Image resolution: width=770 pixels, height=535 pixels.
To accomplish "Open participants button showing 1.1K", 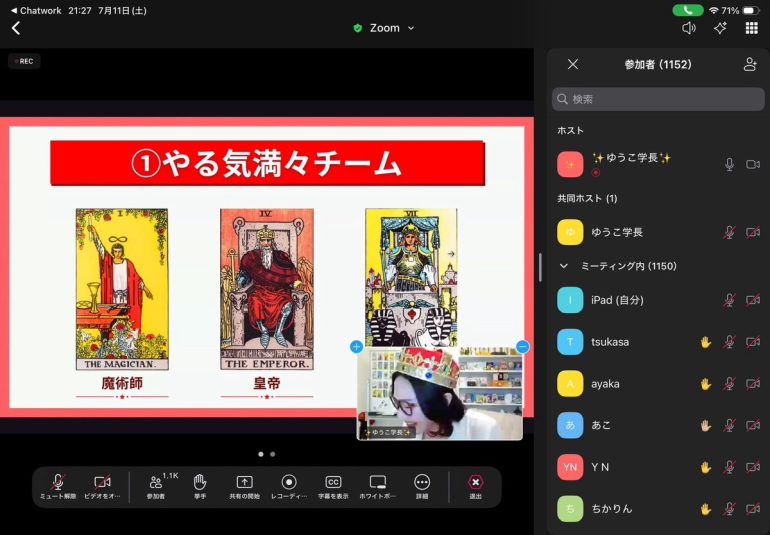I will pyautogui.click(x=158, y=487).
